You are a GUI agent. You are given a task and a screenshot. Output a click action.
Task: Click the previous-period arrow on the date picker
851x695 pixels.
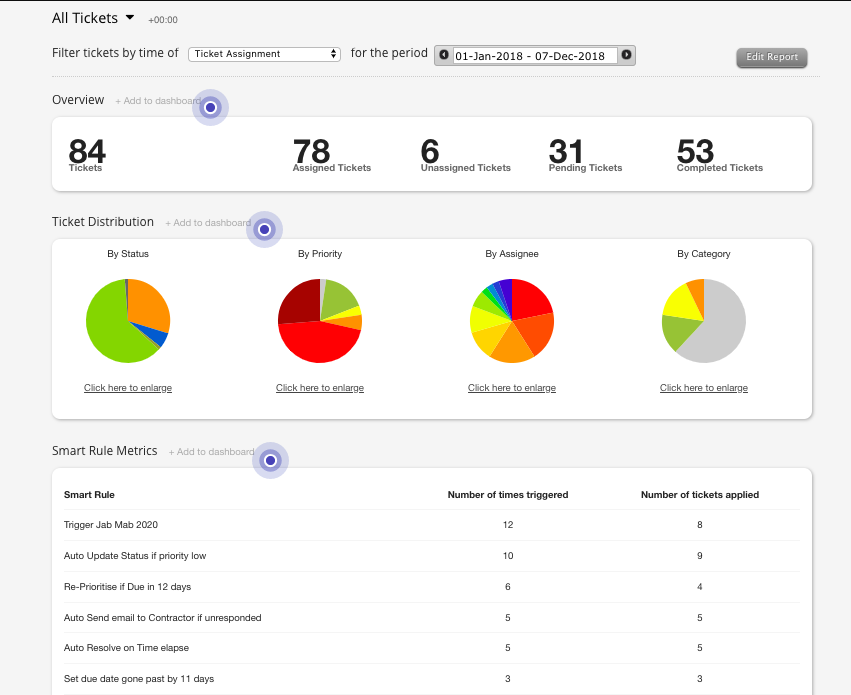coord(444,56)
